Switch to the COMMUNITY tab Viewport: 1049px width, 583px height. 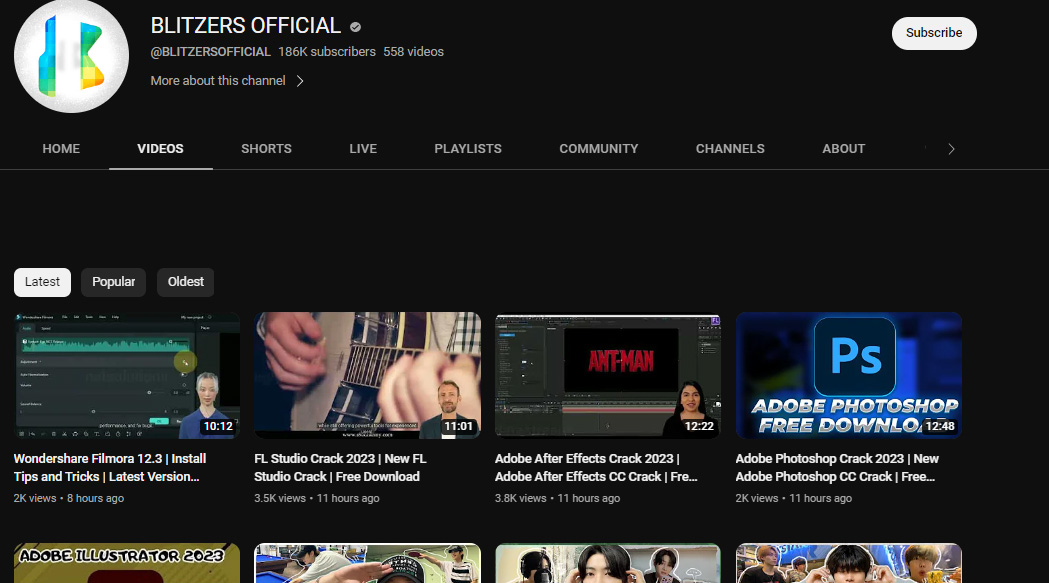tap(599, 149)
